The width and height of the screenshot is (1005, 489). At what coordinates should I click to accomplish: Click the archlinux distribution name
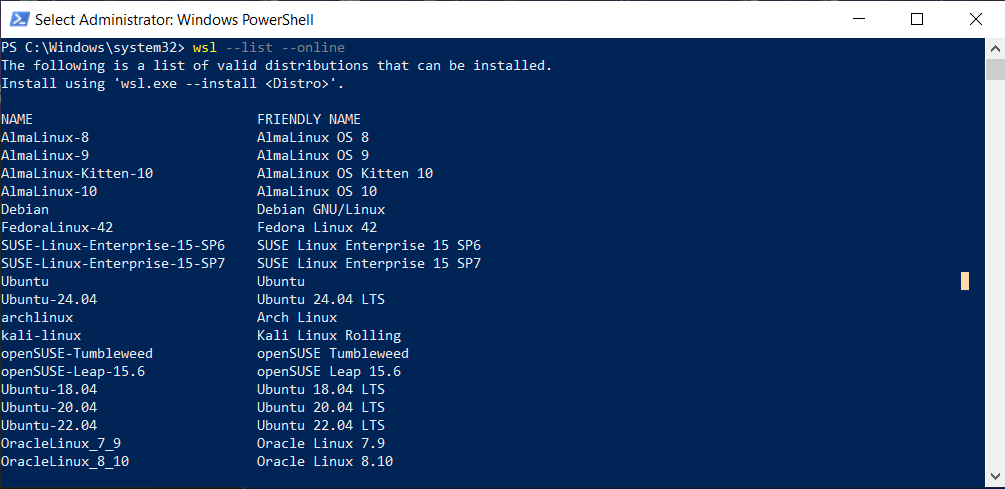click(x=37, y=317)
